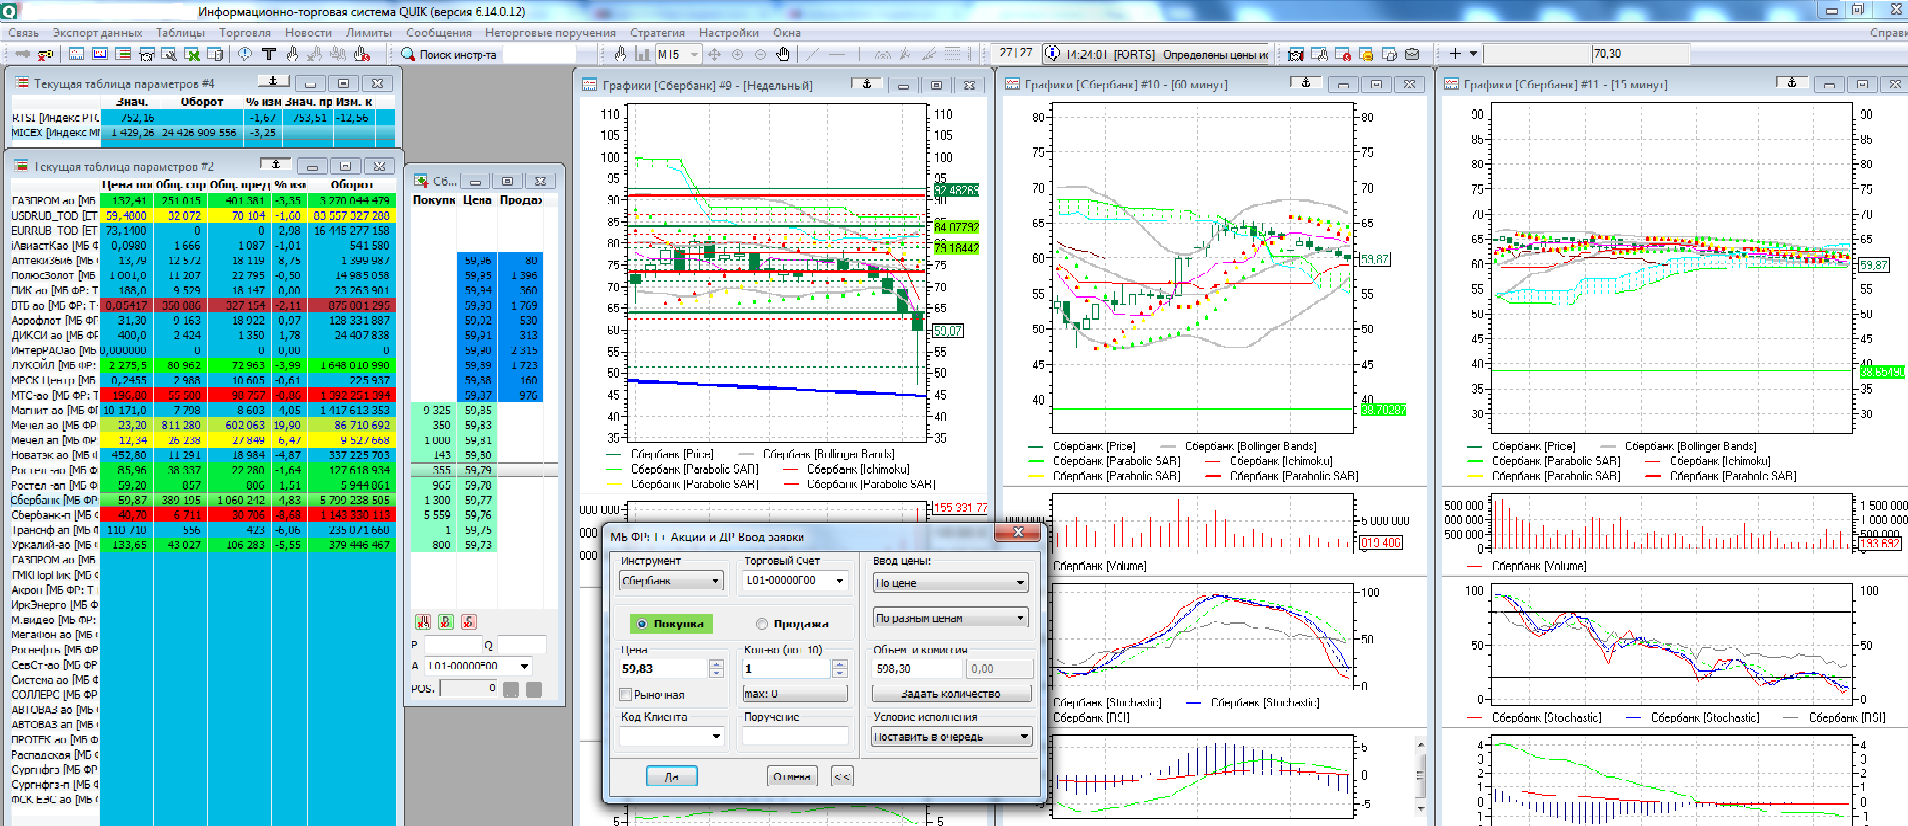Click the Поручение input field

pyautogui.click(x=795, y=736)
